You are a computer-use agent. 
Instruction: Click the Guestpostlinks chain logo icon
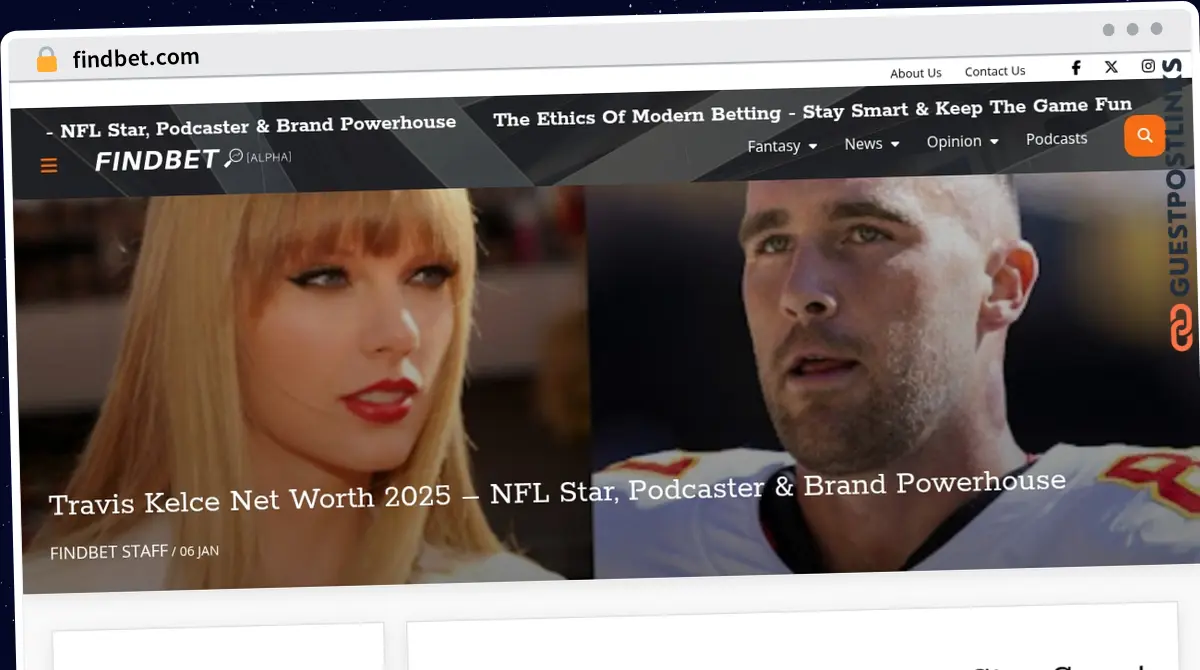pyautogui.click(x=1182, y=329)
